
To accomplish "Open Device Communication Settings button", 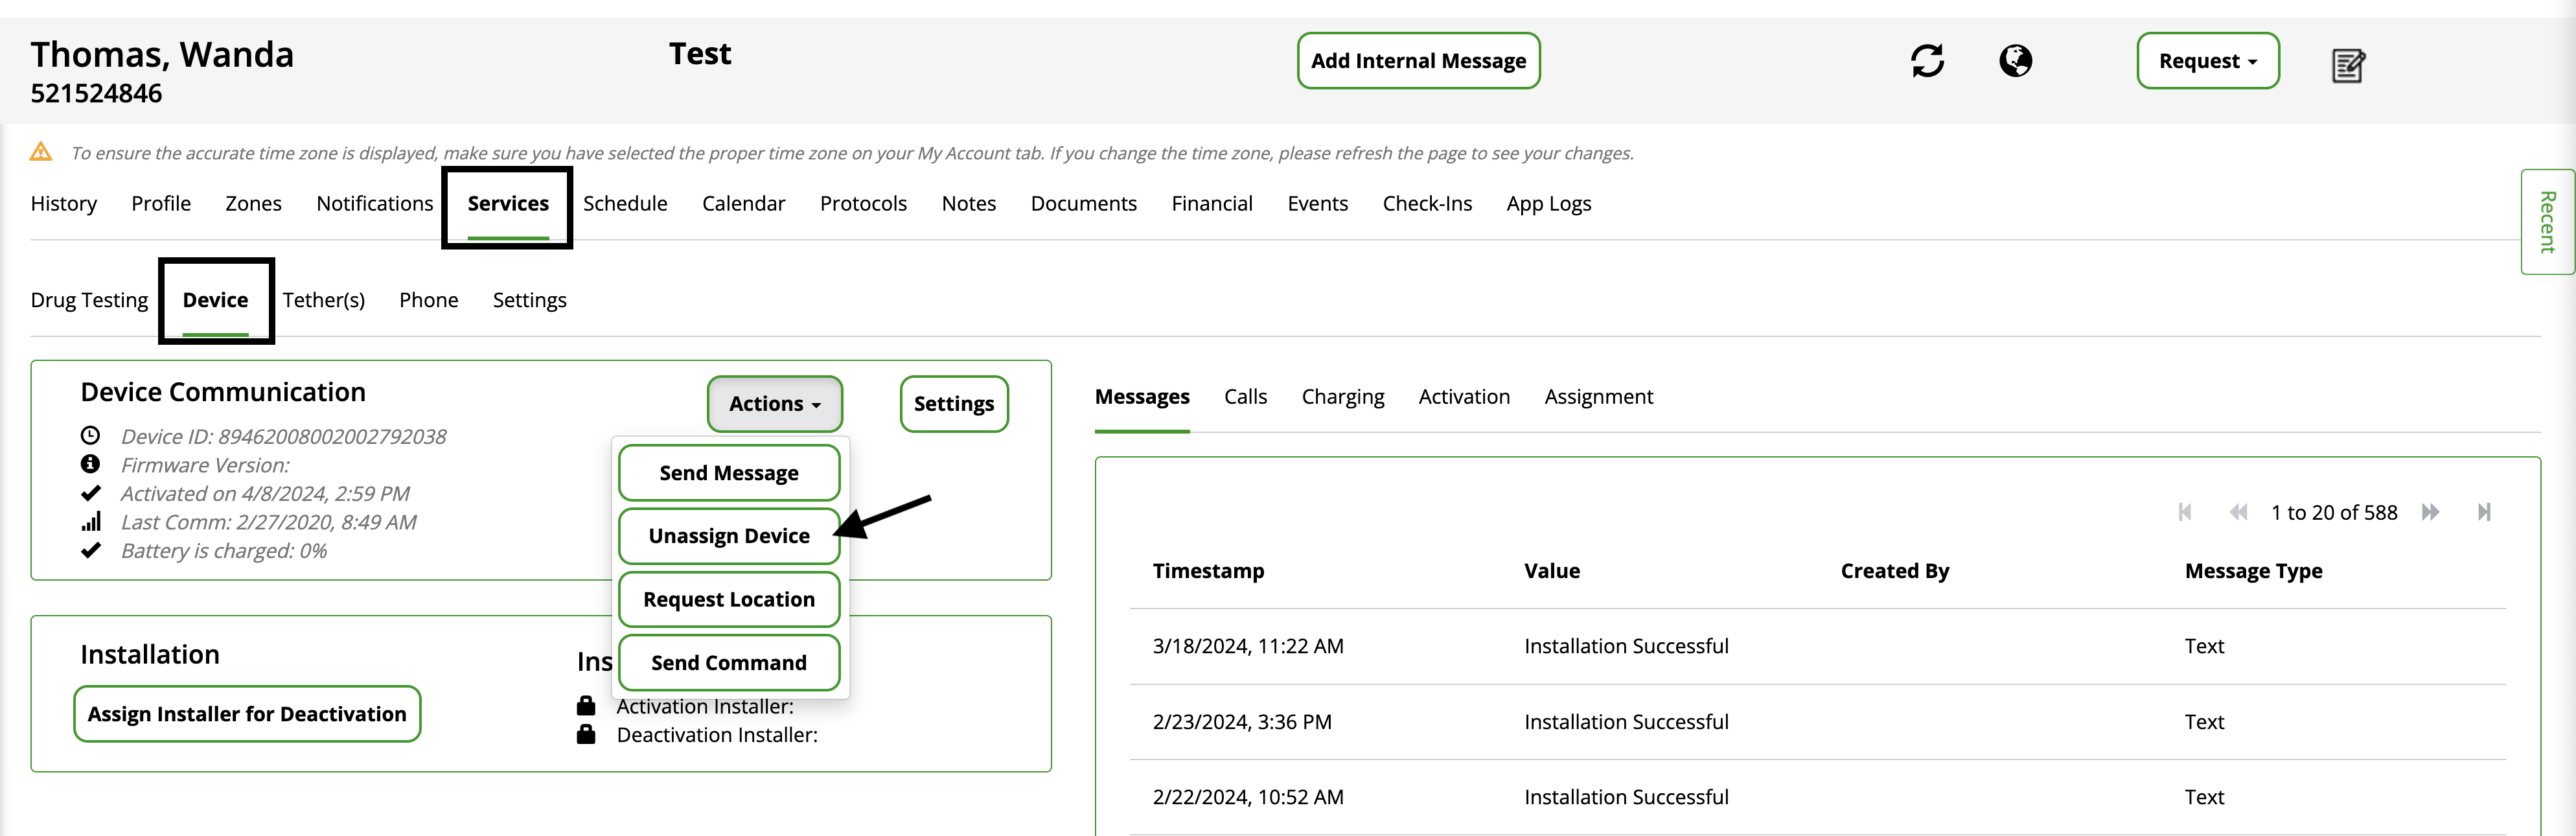I will click(953, 404).
